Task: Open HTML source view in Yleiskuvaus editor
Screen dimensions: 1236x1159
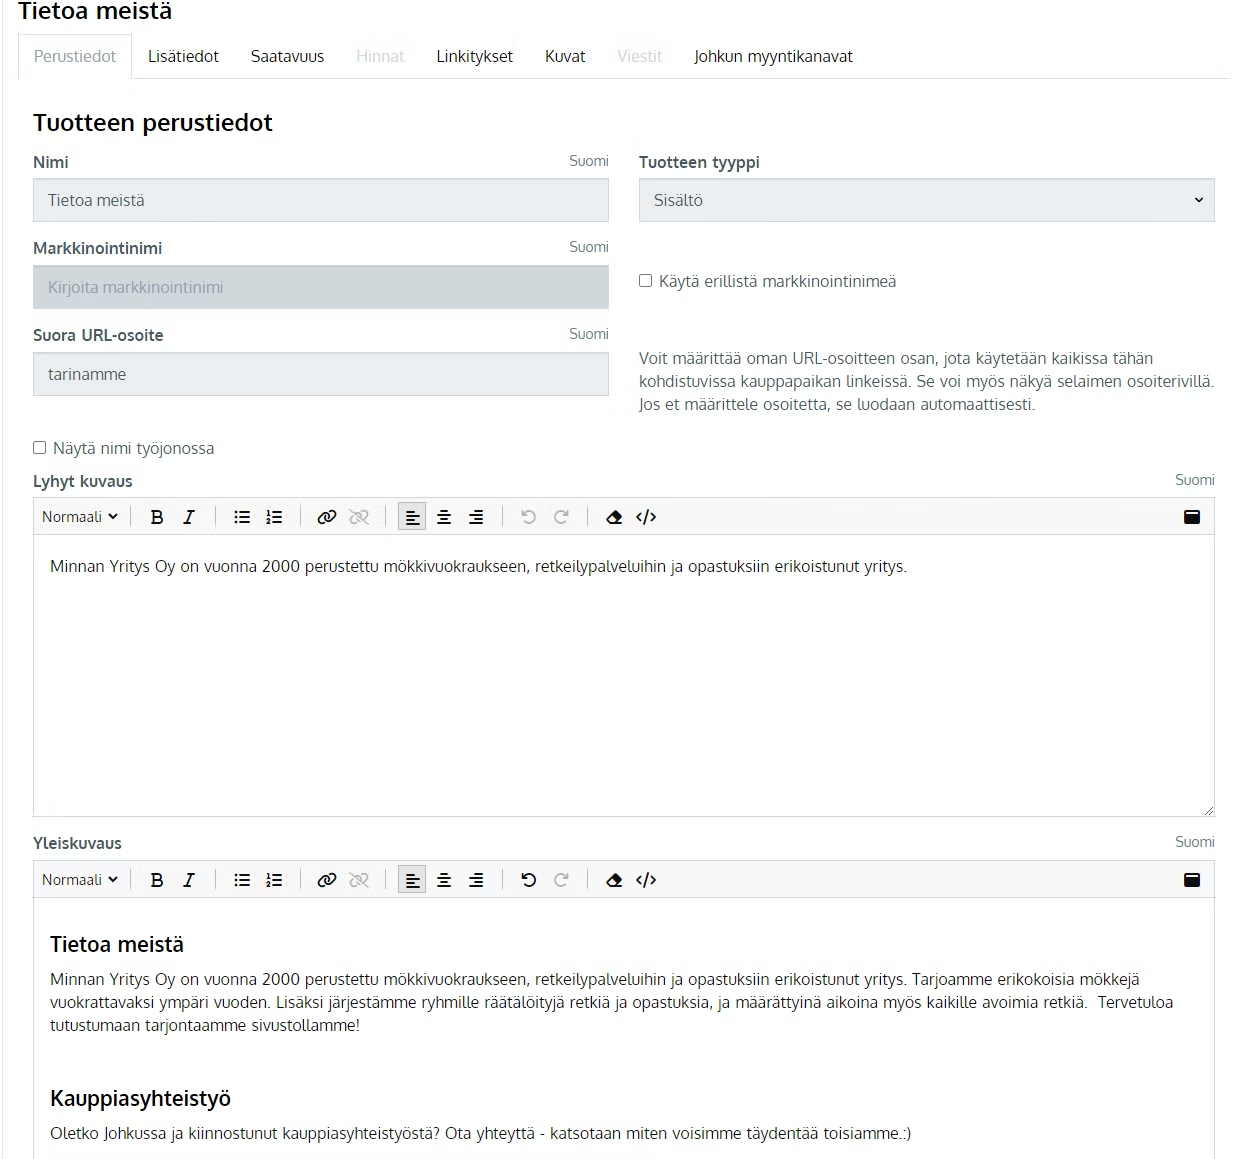Action: (x=646, y=880)
